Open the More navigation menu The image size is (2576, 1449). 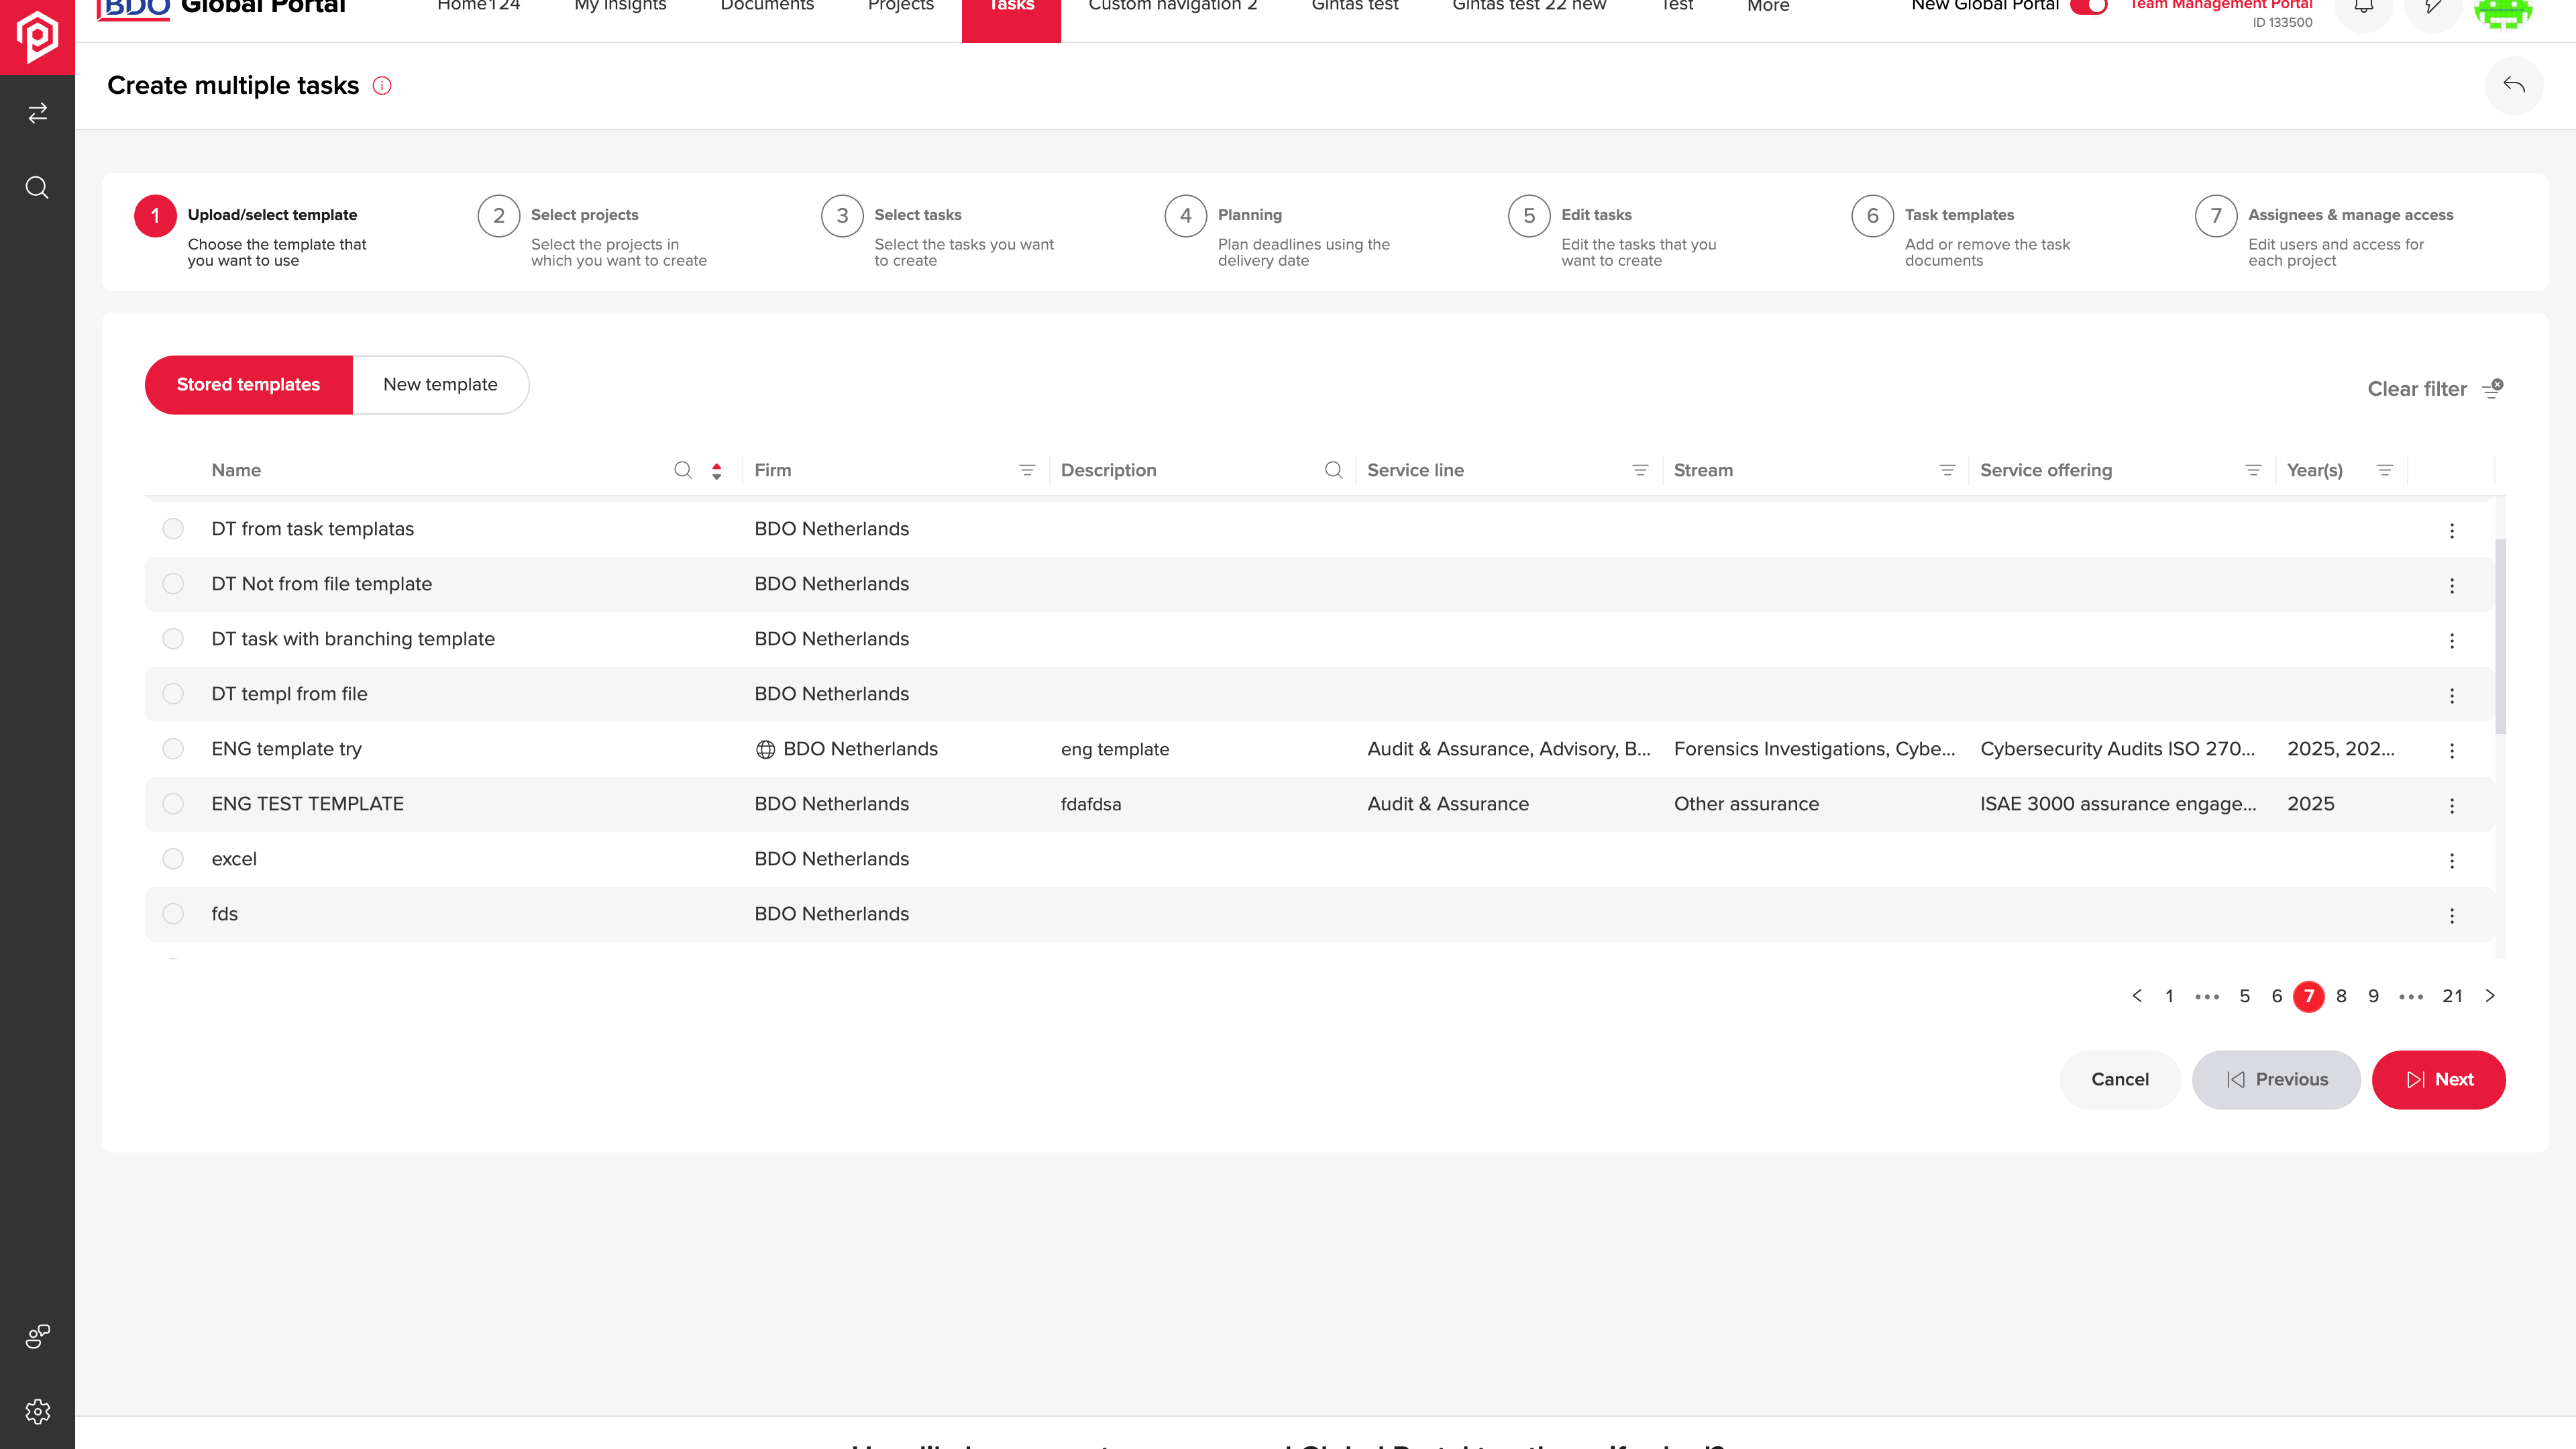(1768, 6)
